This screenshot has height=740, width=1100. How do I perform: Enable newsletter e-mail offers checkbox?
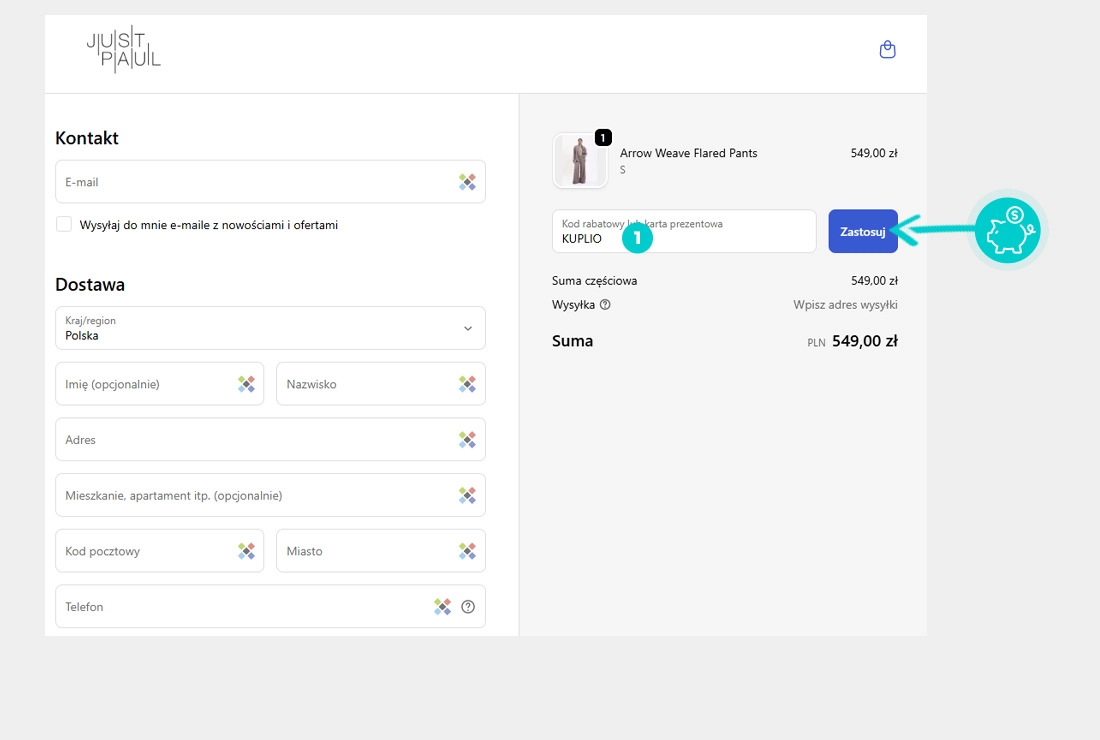(64, 225)
